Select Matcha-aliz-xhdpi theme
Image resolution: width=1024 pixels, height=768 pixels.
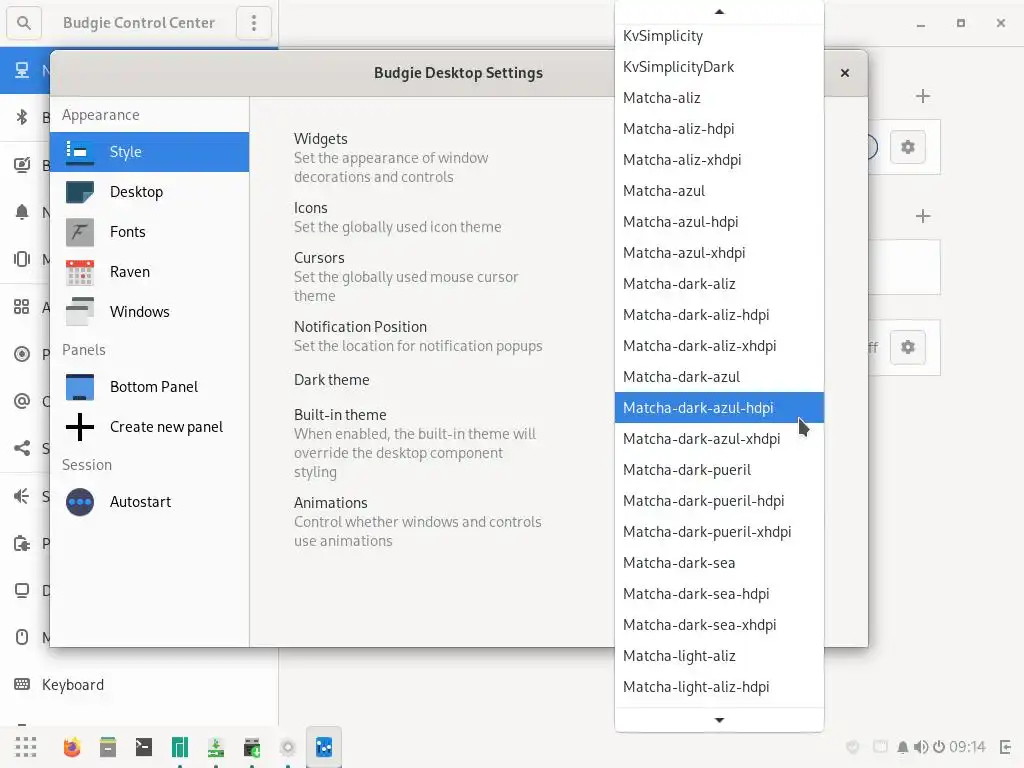(719, 160)
